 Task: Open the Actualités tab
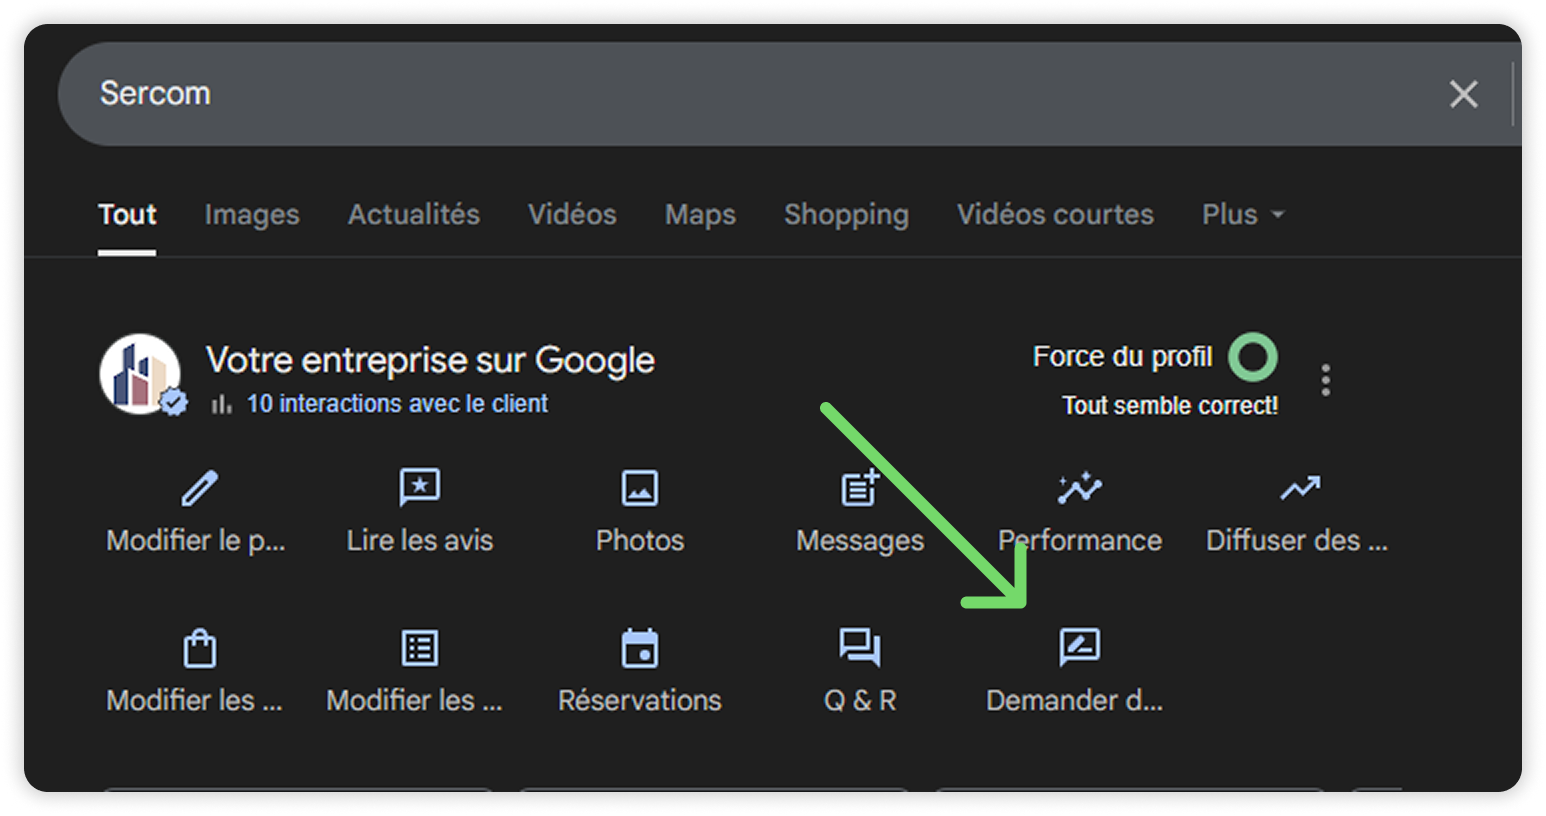tap(414, 214)
